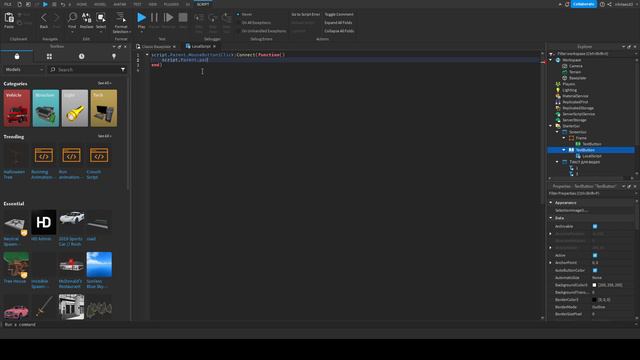Select Workspace in Explorer
Screen dimensions: 640x360
click(571, 60)
